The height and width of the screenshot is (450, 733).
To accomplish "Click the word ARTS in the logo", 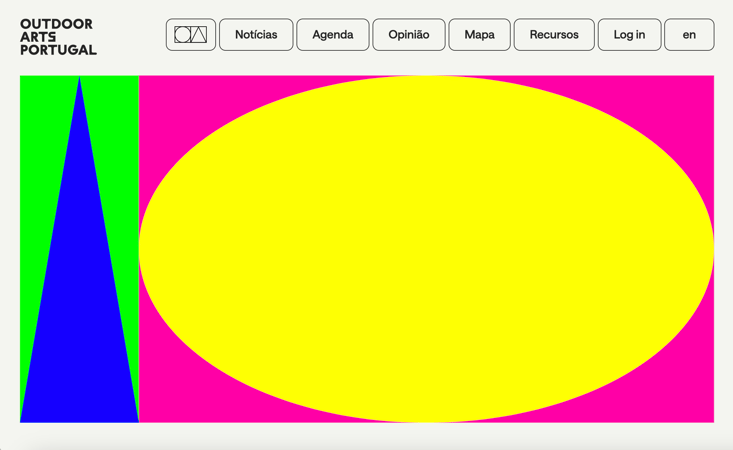I will click(x=38, y=37).
